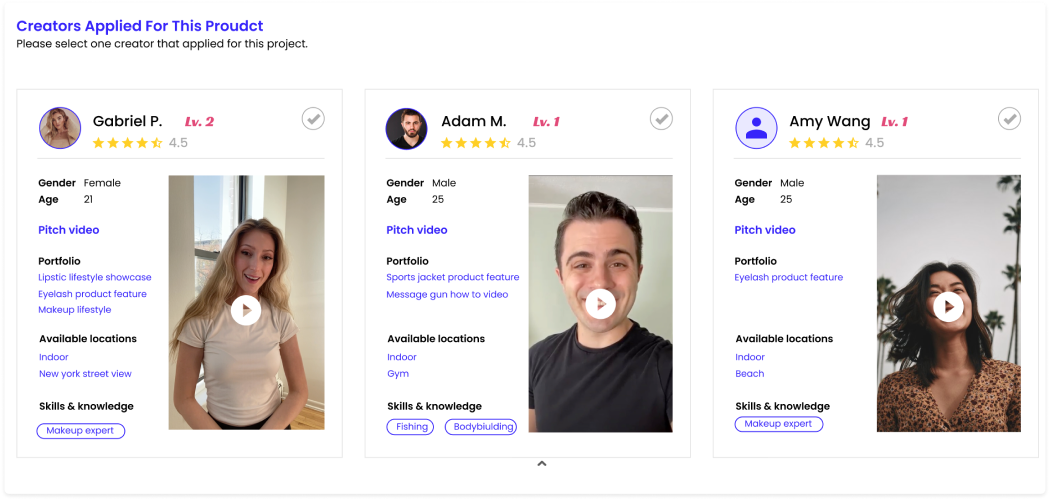
Task: Open Gabriel P.'s profile avatar
Action: click(x=60, y=128)
